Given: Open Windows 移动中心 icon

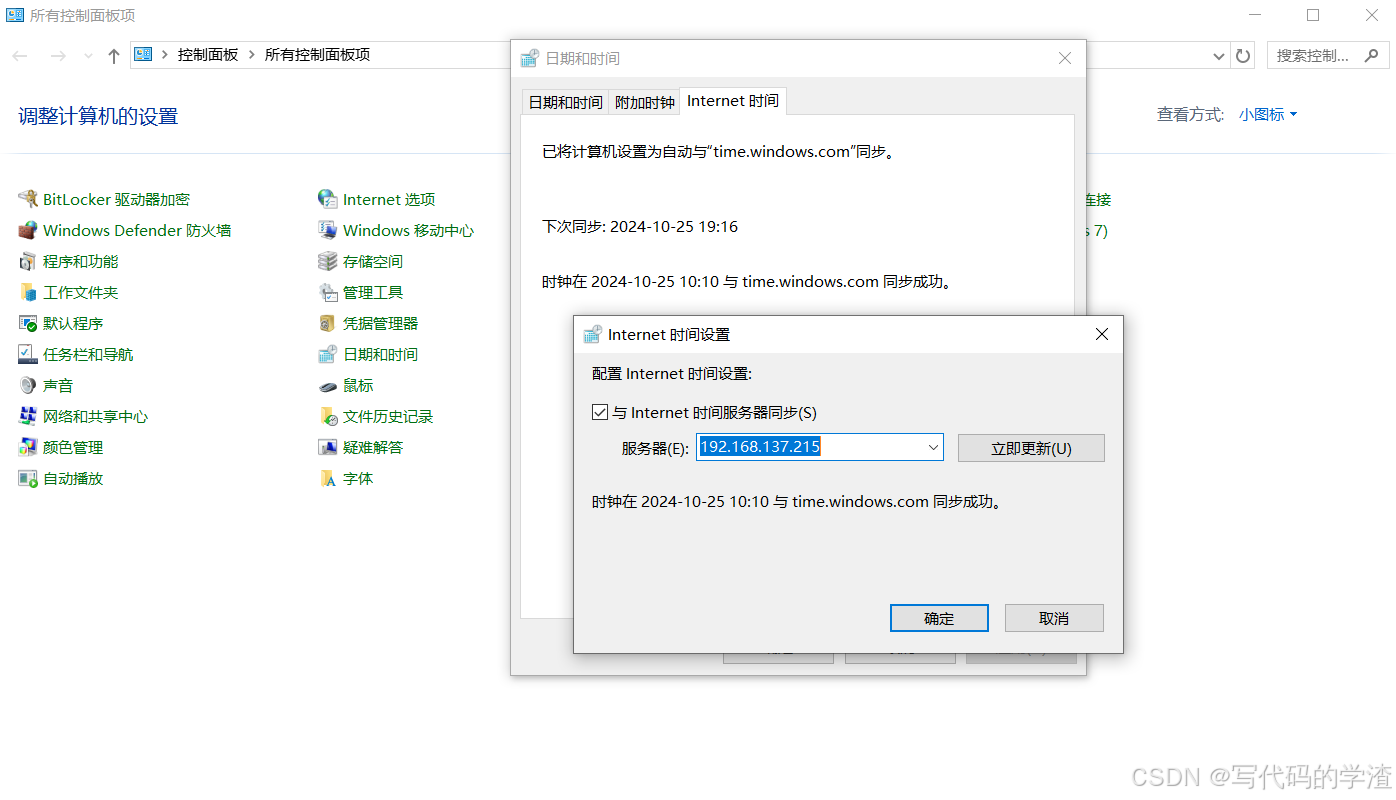Looking at the screenshot, I should pyautogui.click(x=328, y=230).
